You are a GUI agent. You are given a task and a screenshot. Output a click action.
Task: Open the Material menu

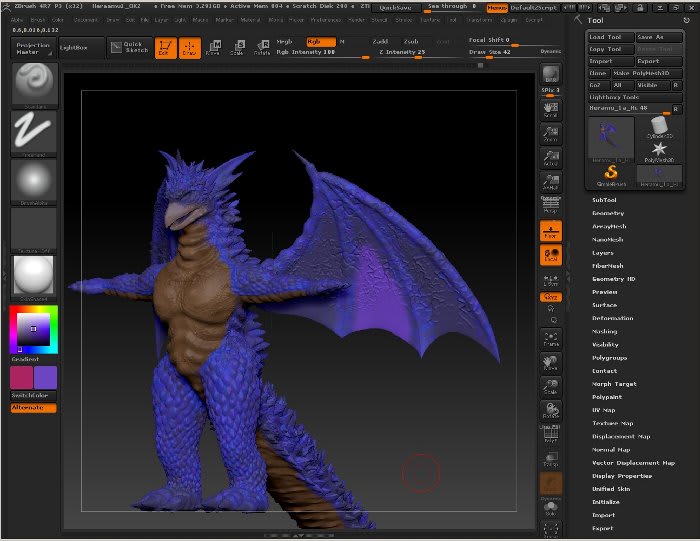(250, 20)
